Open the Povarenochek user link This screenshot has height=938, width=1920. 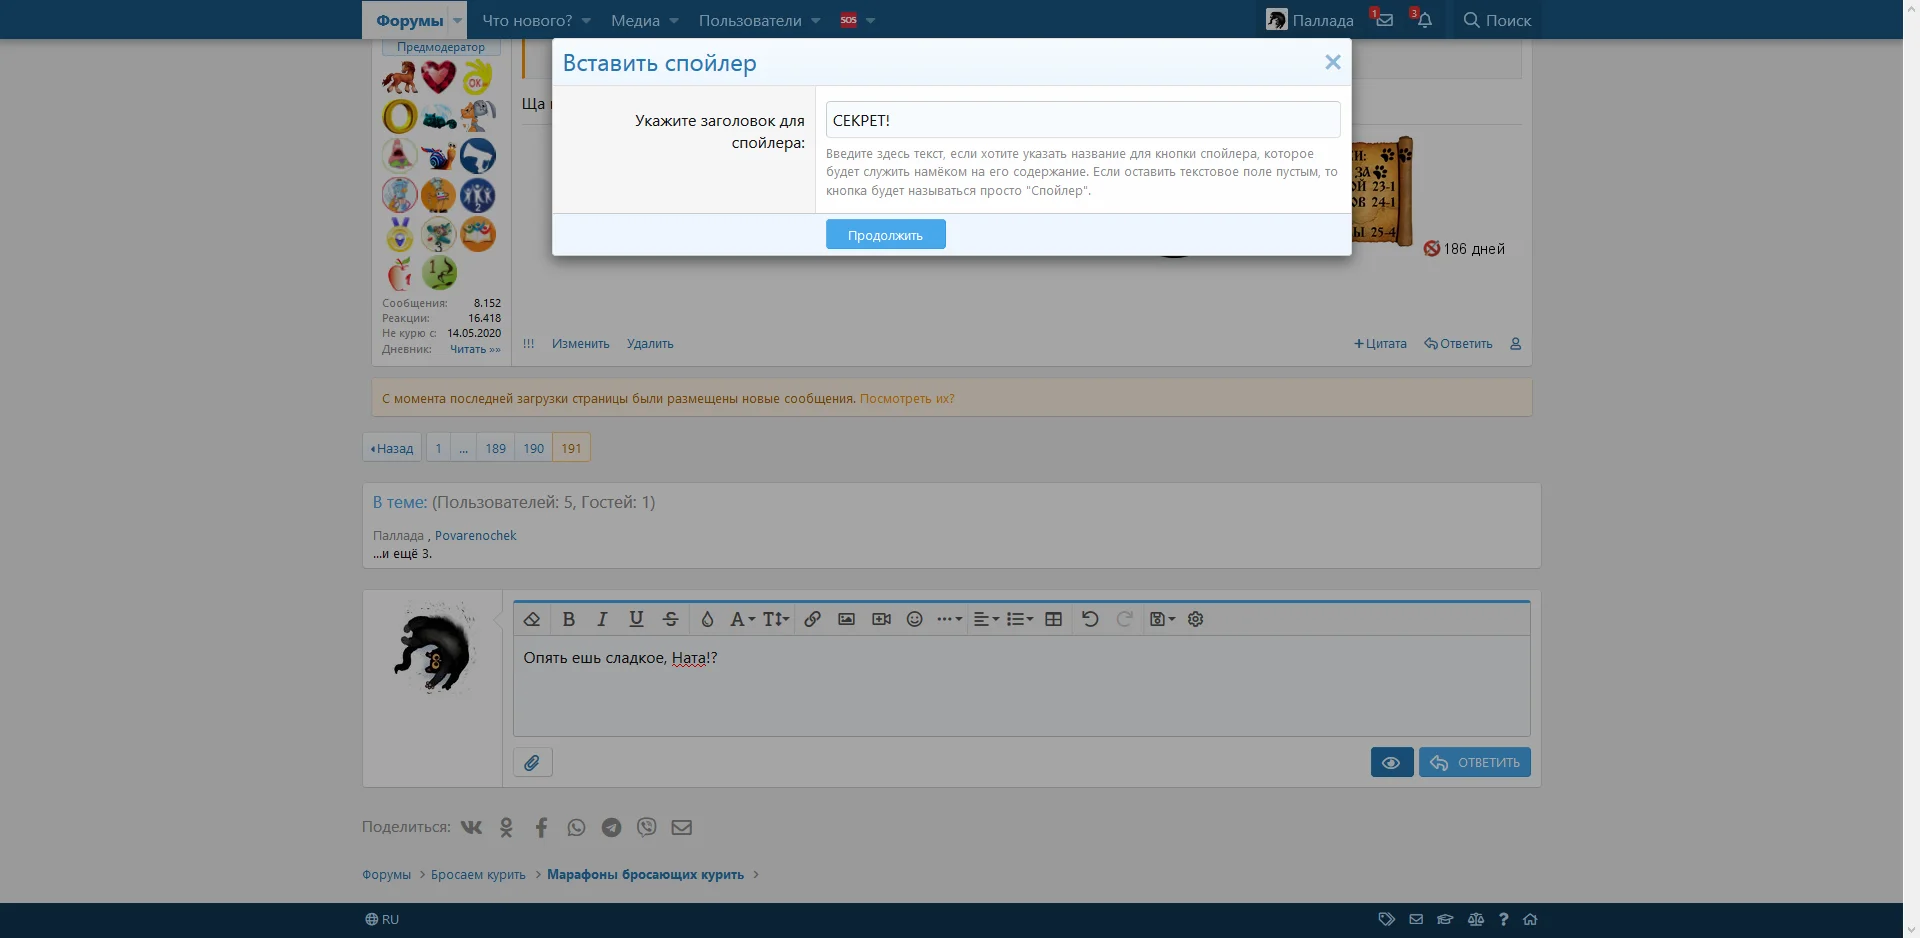click(x=476, y=536)
